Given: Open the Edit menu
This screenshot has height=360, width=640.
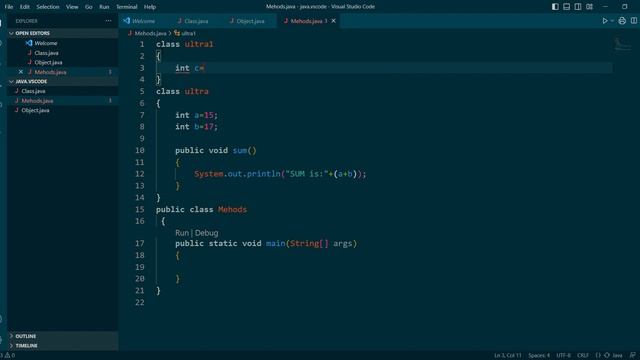Looking at the screenshot, I should [24, 7].
